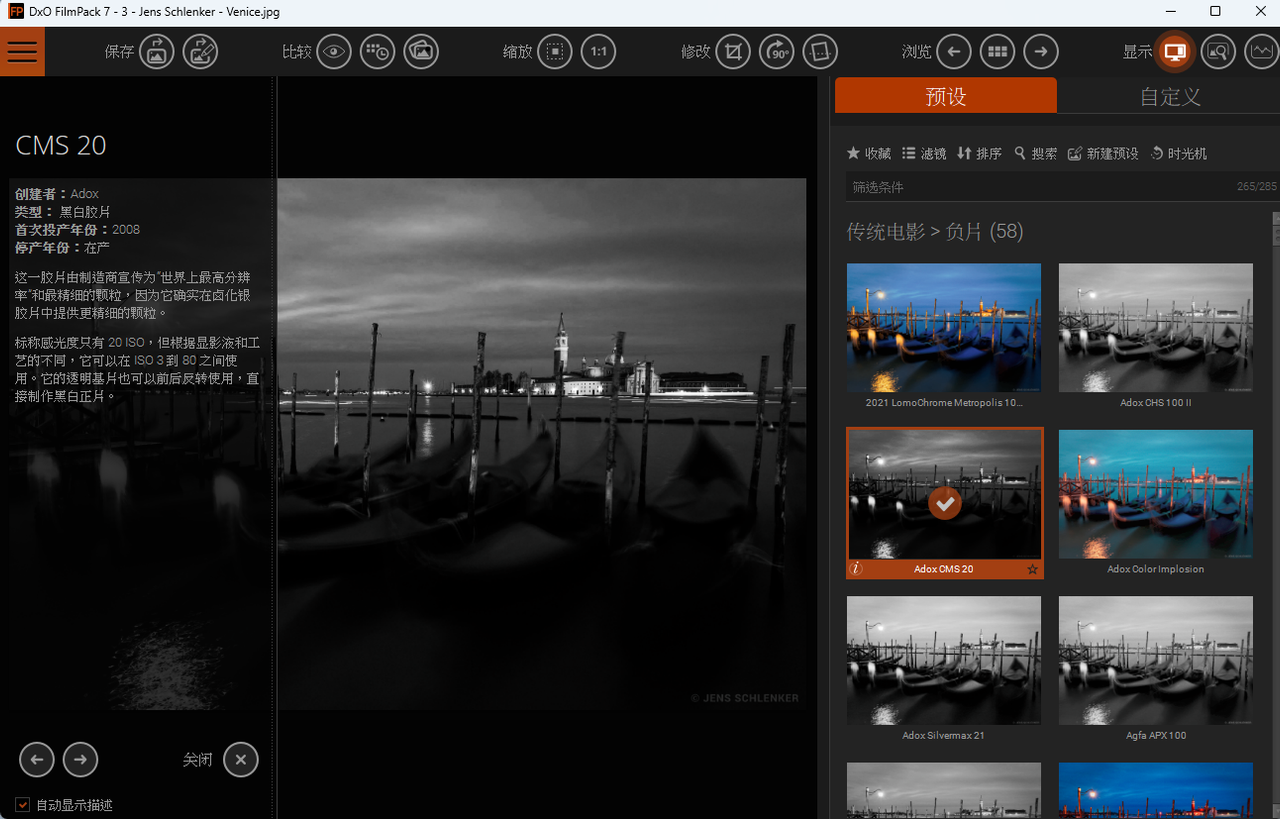Viewport: 1280px width, 819px height.
Task: Set zoom to 1:1
Action: point(598,52)
